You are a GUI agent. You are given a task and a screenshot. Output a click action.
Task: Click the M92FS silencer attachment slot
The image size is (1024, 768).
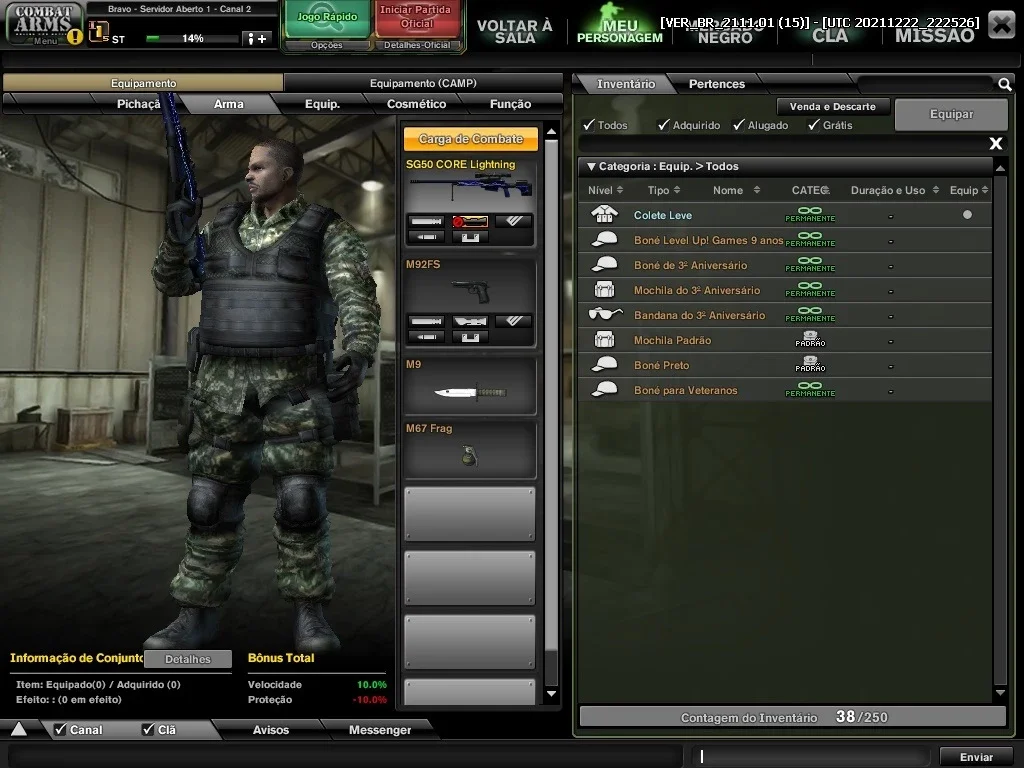[426, 321]
